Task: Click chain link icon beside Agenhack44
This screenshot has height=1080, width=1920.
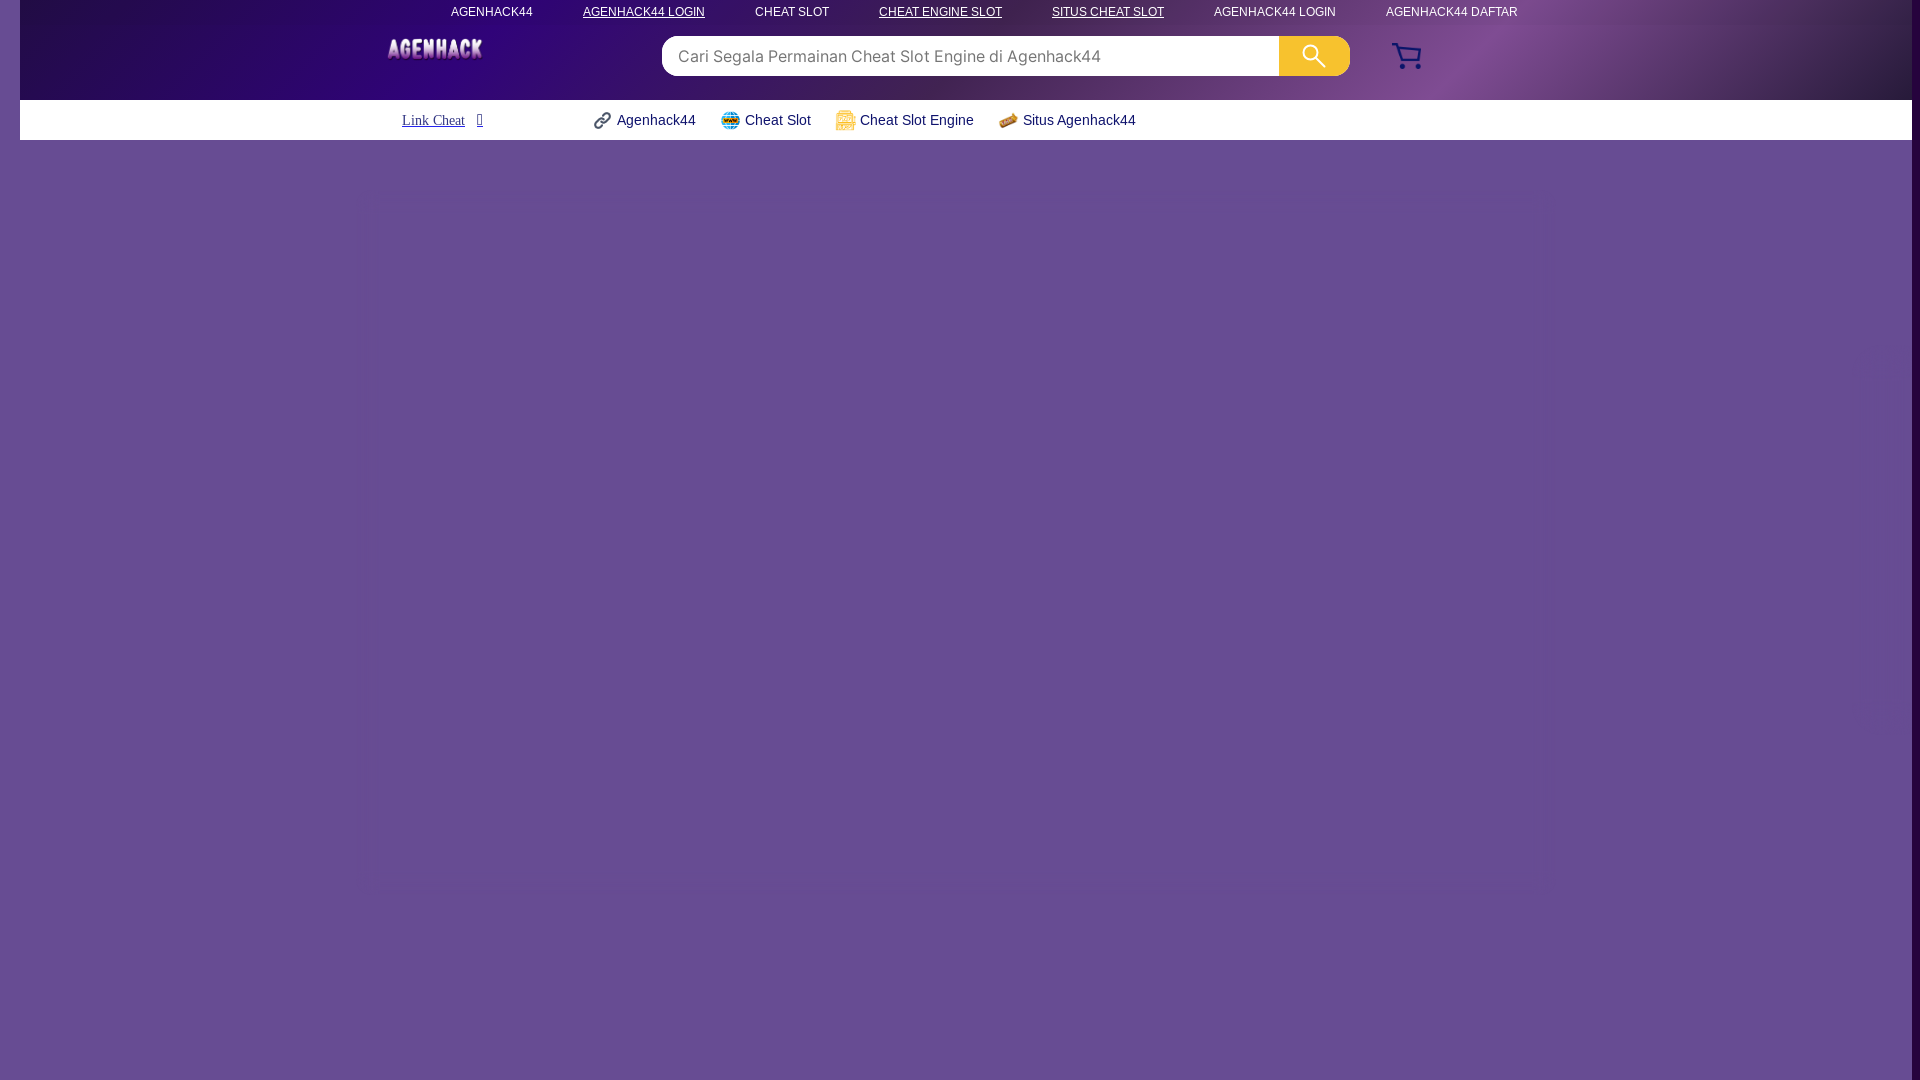Action: tap(602, 120)
